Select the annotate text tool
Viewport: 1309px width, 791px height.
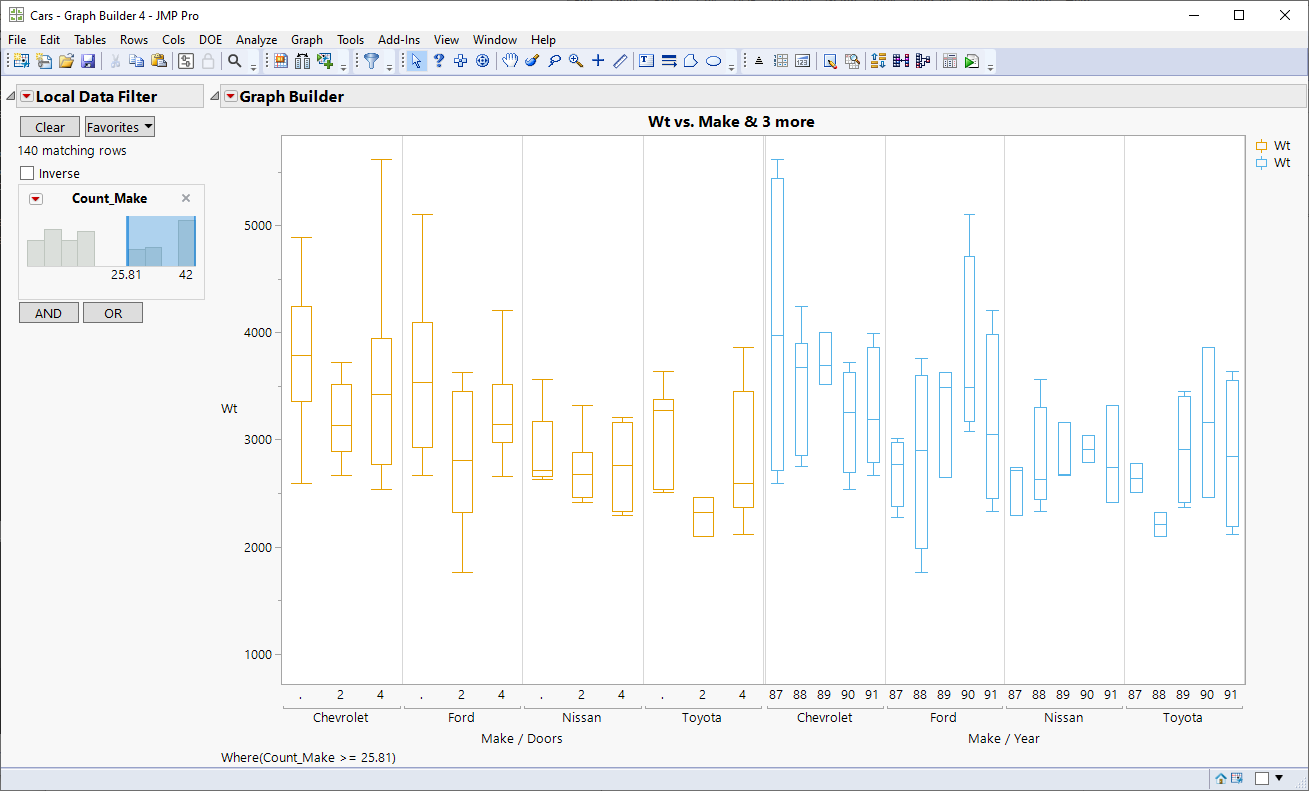point(646,61)
